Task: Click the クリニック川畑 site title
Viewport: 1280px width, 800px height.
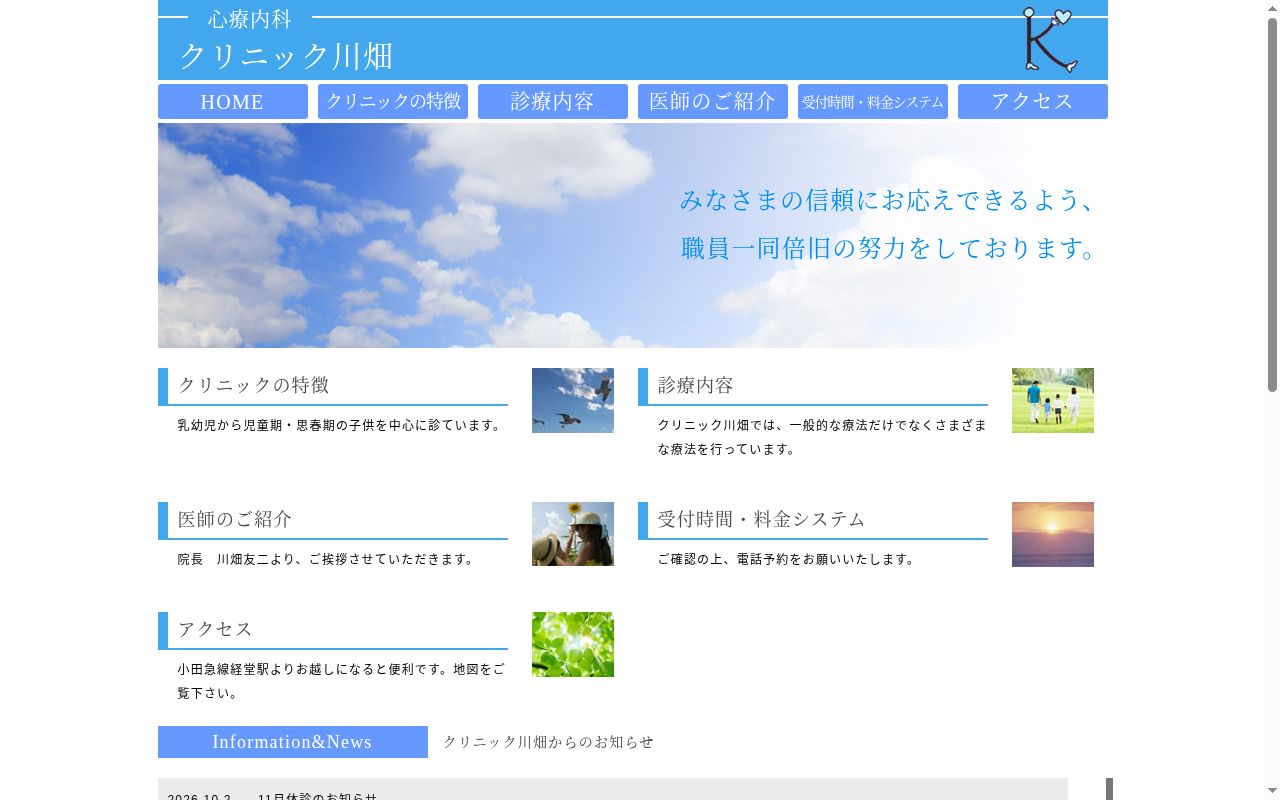Action: click(x=286, y=56)
